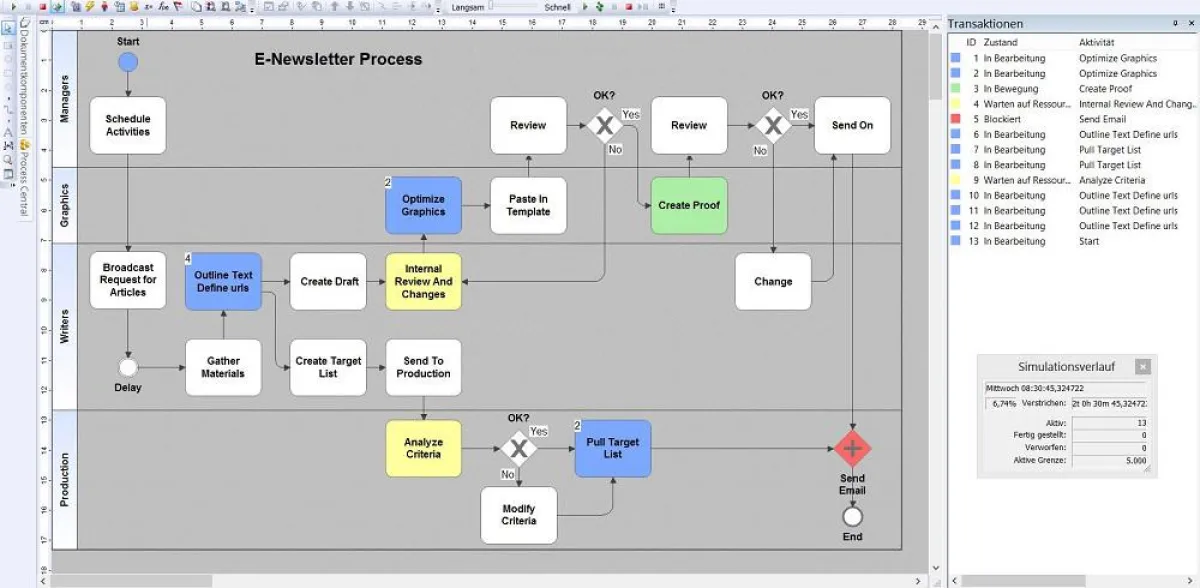
Task: Click the fx function toolbar icon
Action: [x=163, y=5]
